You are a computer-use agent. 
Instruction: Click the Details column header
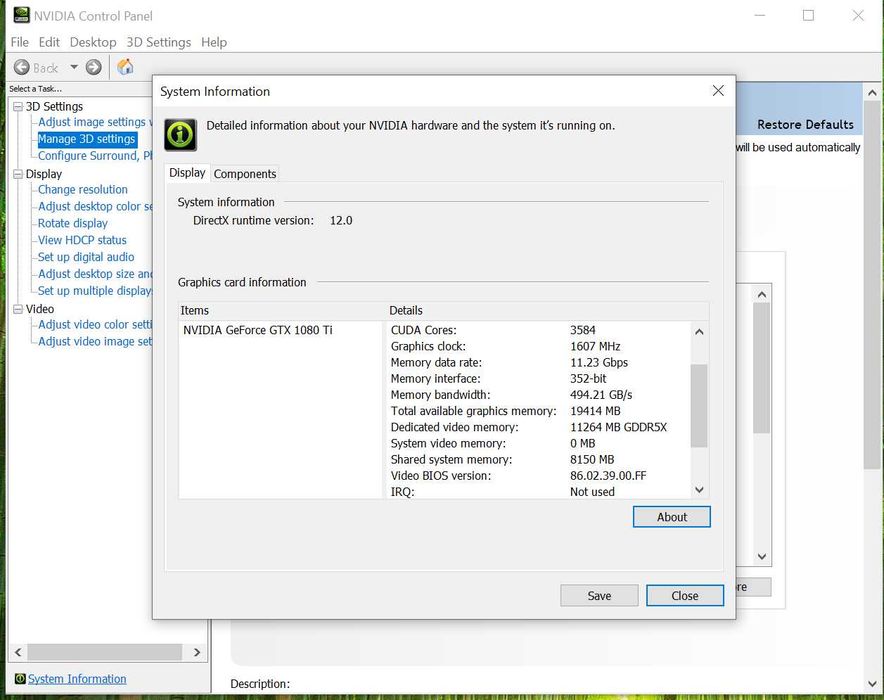tap(547, 311)
